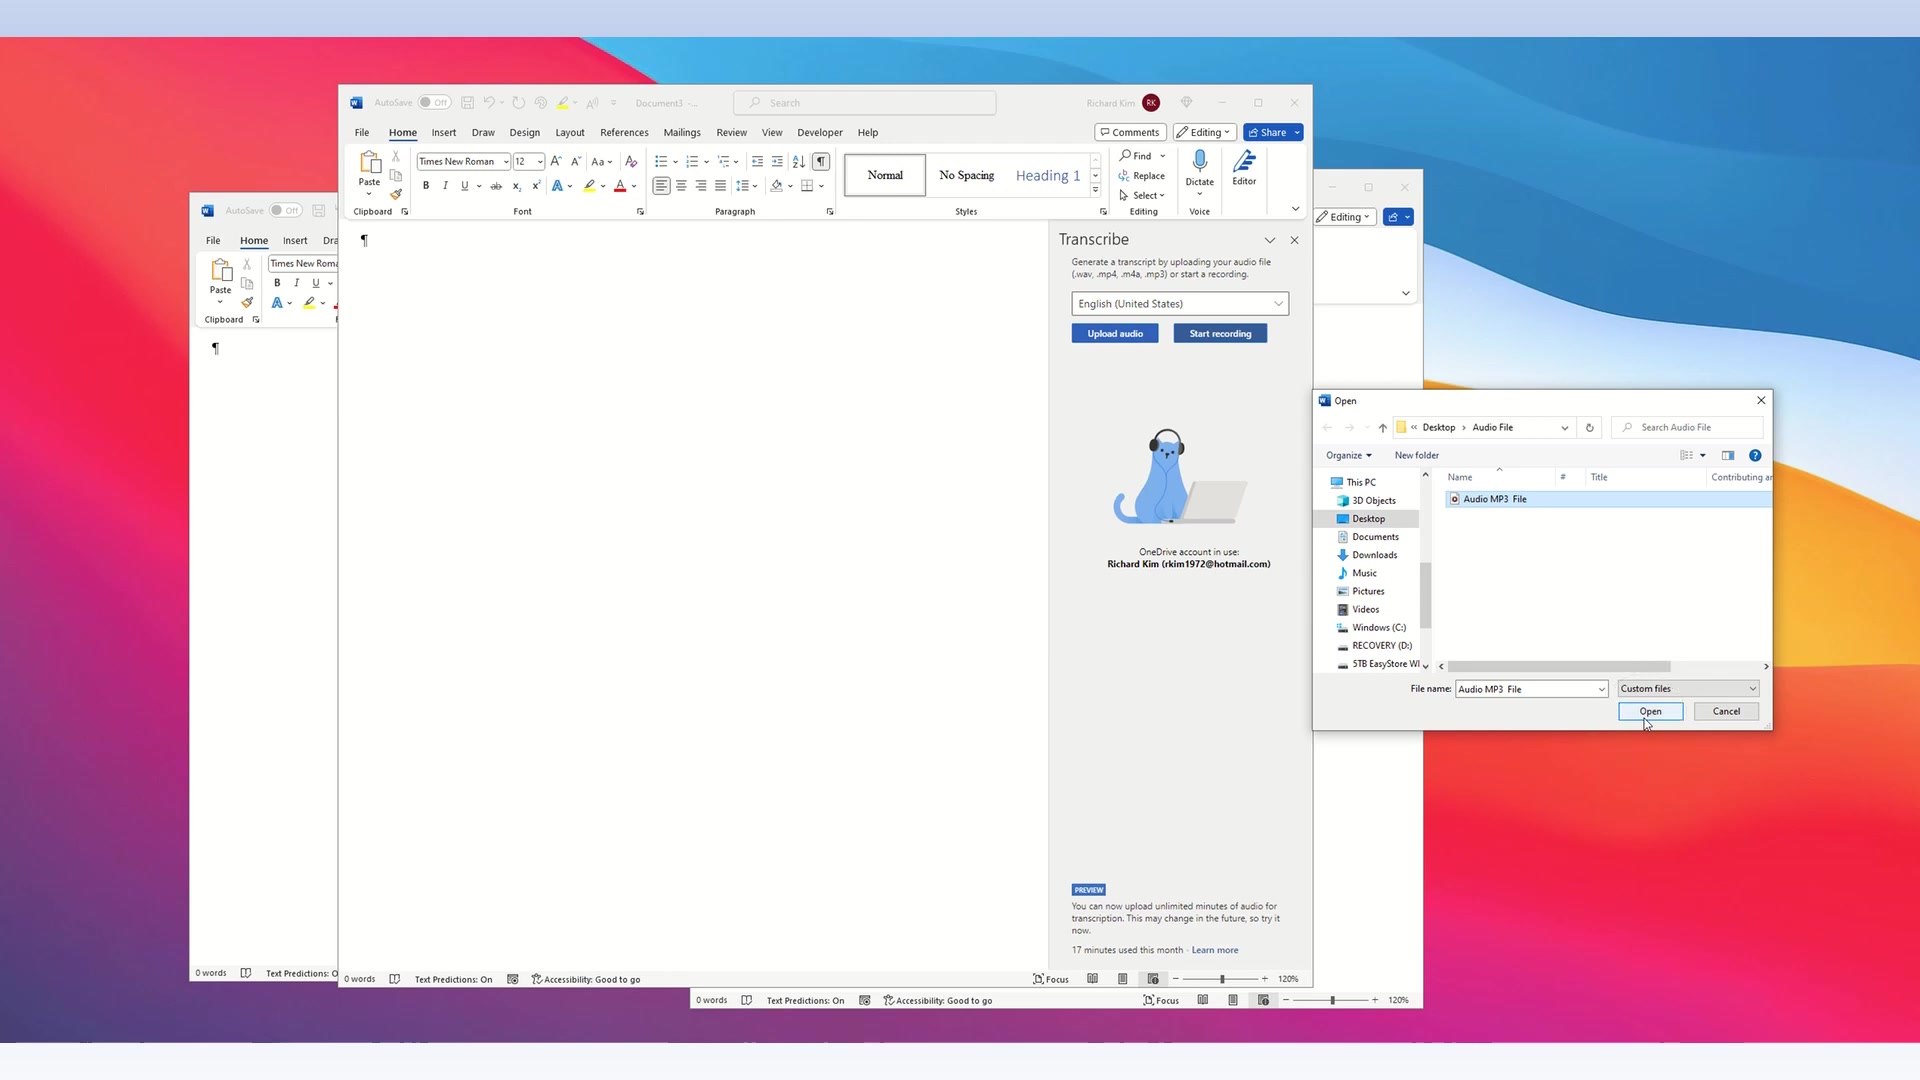Click the Shading paint bucket icon
The width and height of the screenshot is (1920, 1080).
(x=777, y=186)
